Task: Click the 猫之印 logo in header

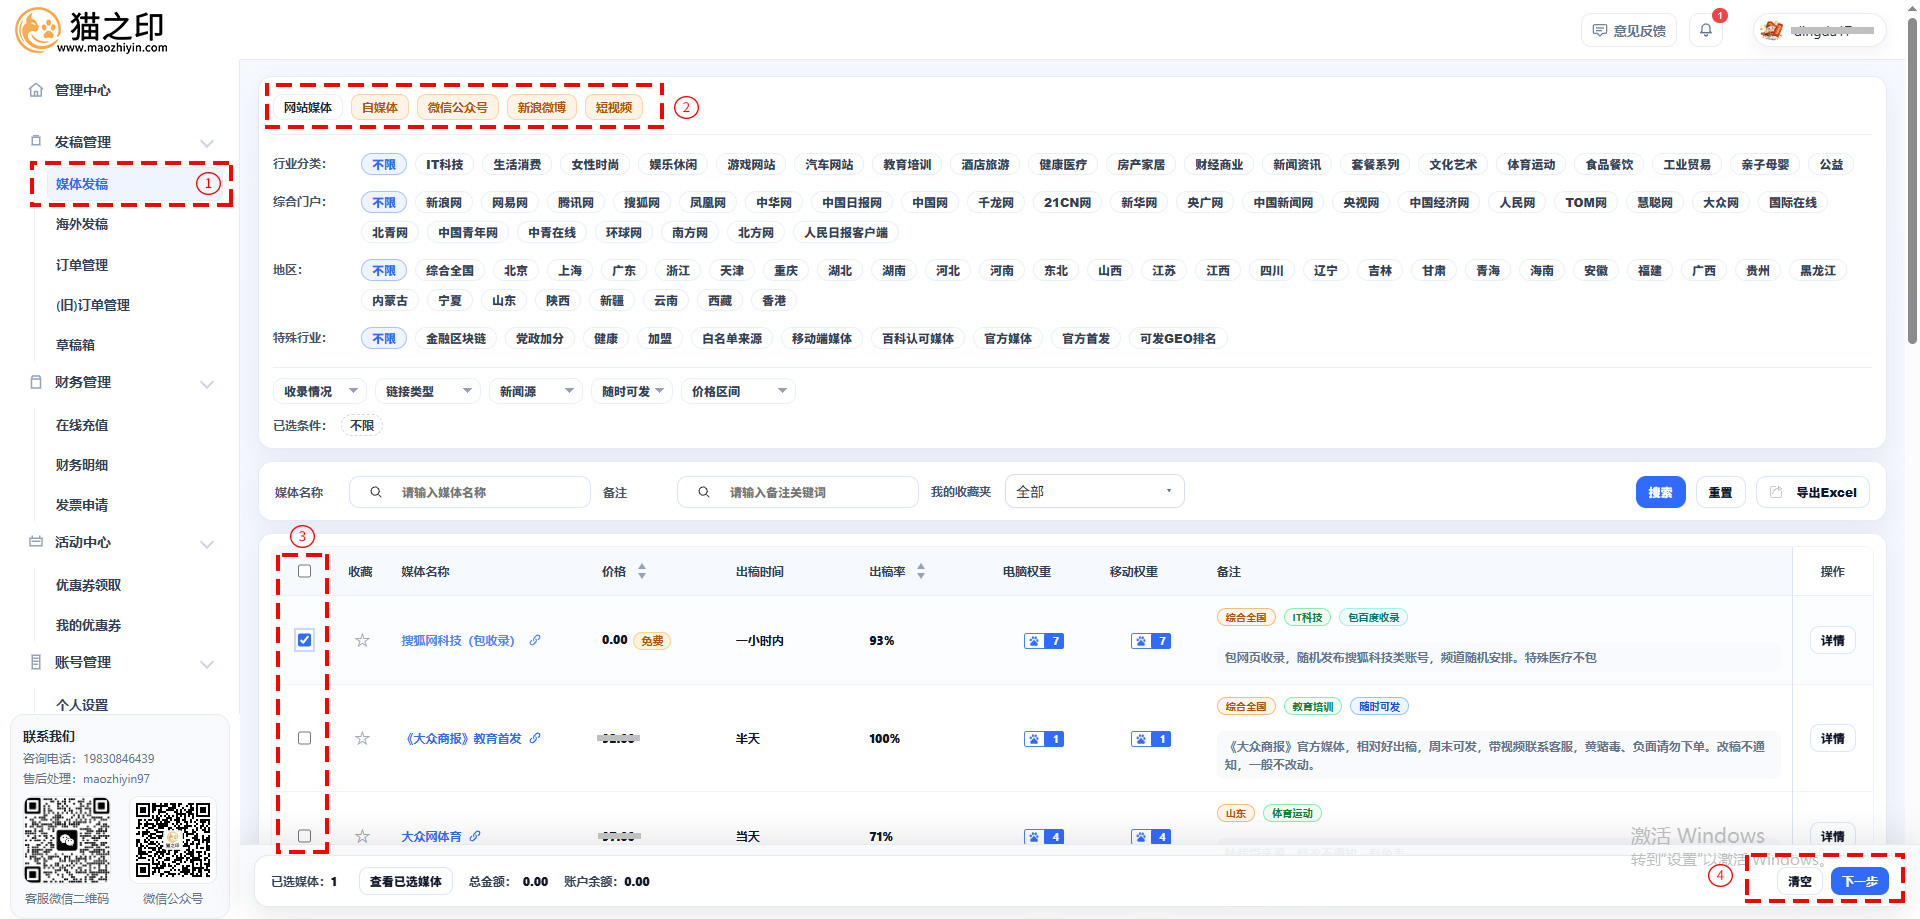Action: pos(92,31)
